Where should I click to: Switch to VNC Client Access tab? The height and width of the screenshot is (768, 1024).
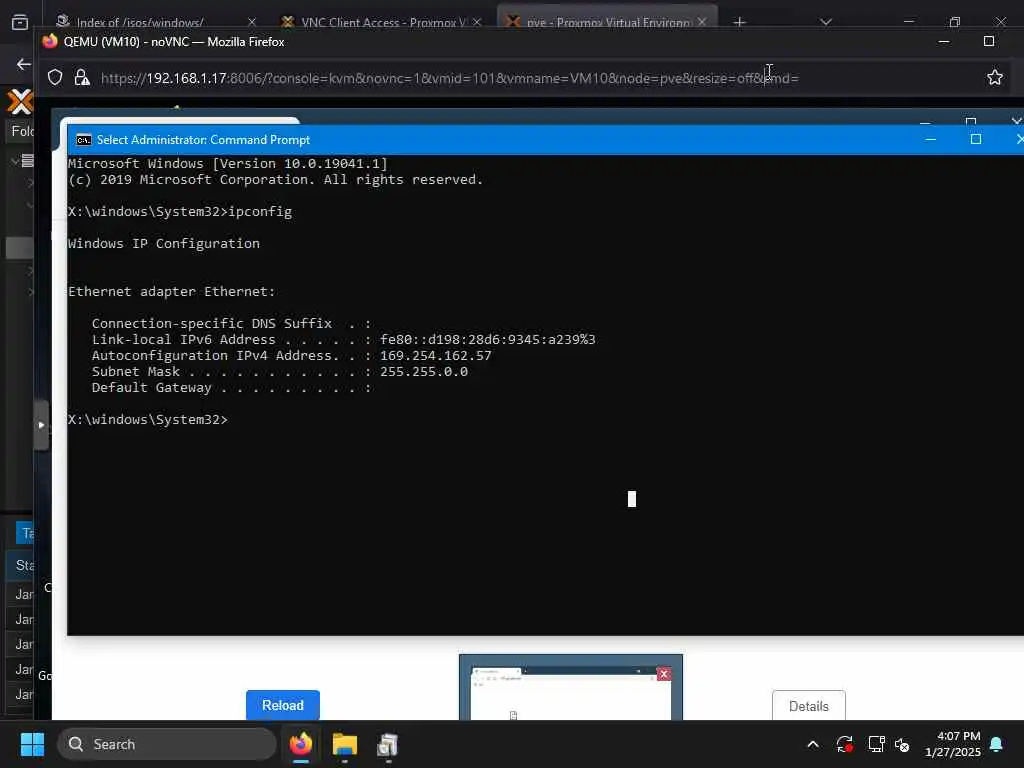pyautogui.click(x=383, y=22)
